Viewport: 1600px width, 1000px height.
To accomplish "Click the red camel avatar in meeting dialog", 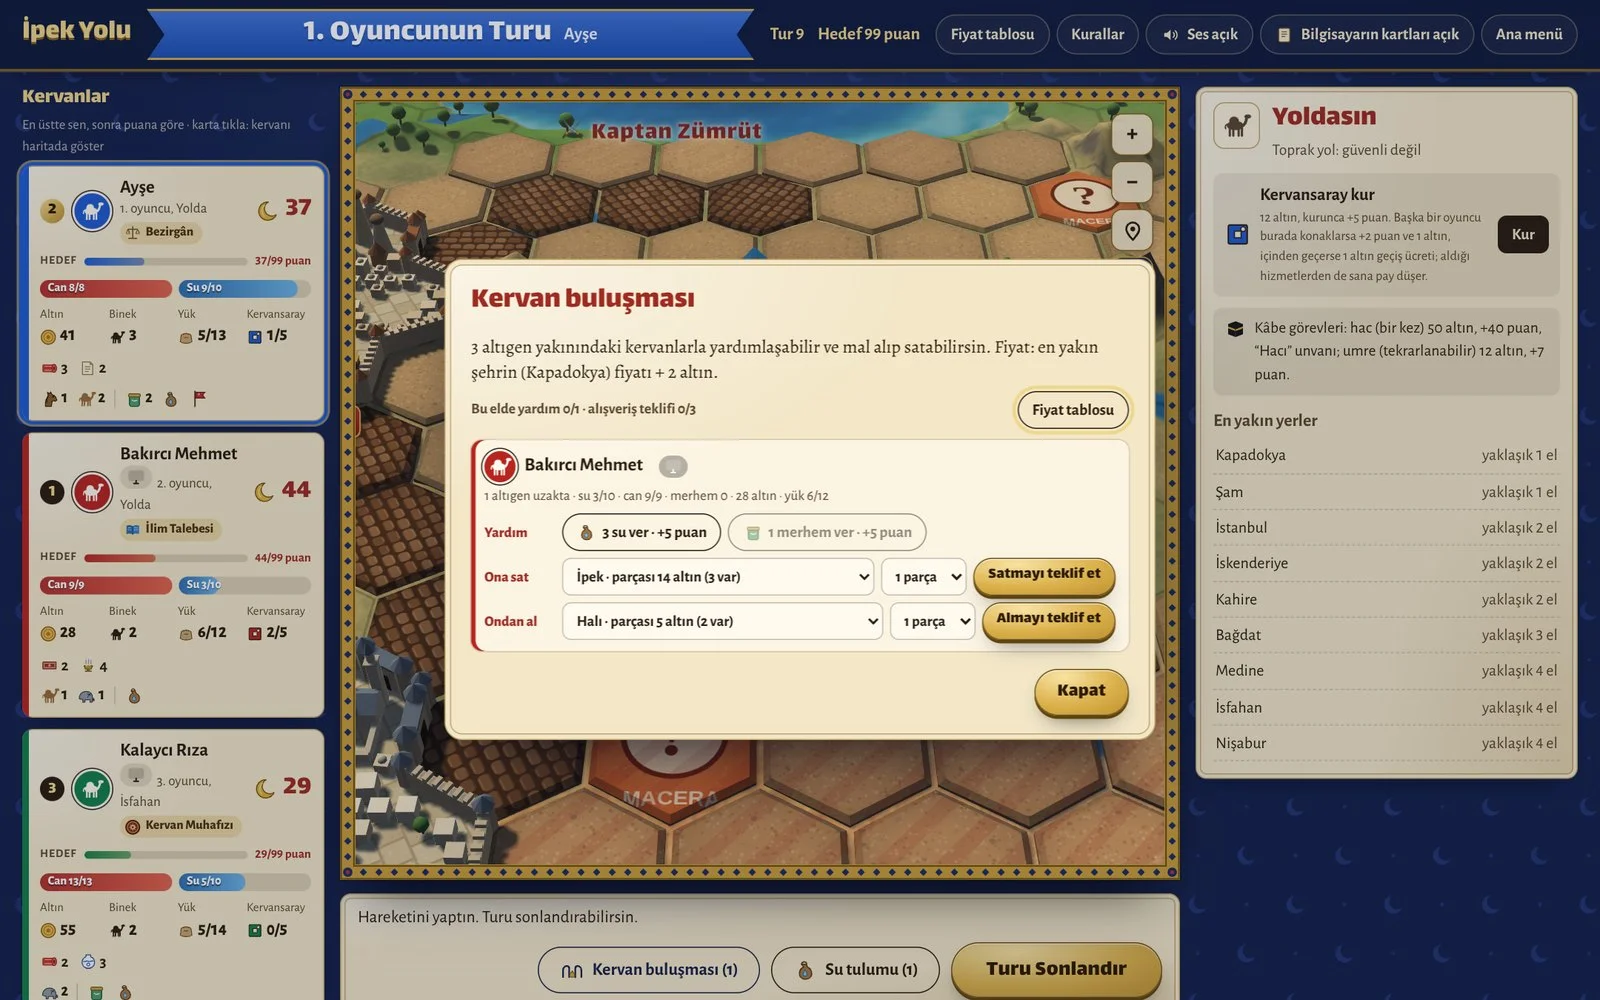I will pos(500,466).
